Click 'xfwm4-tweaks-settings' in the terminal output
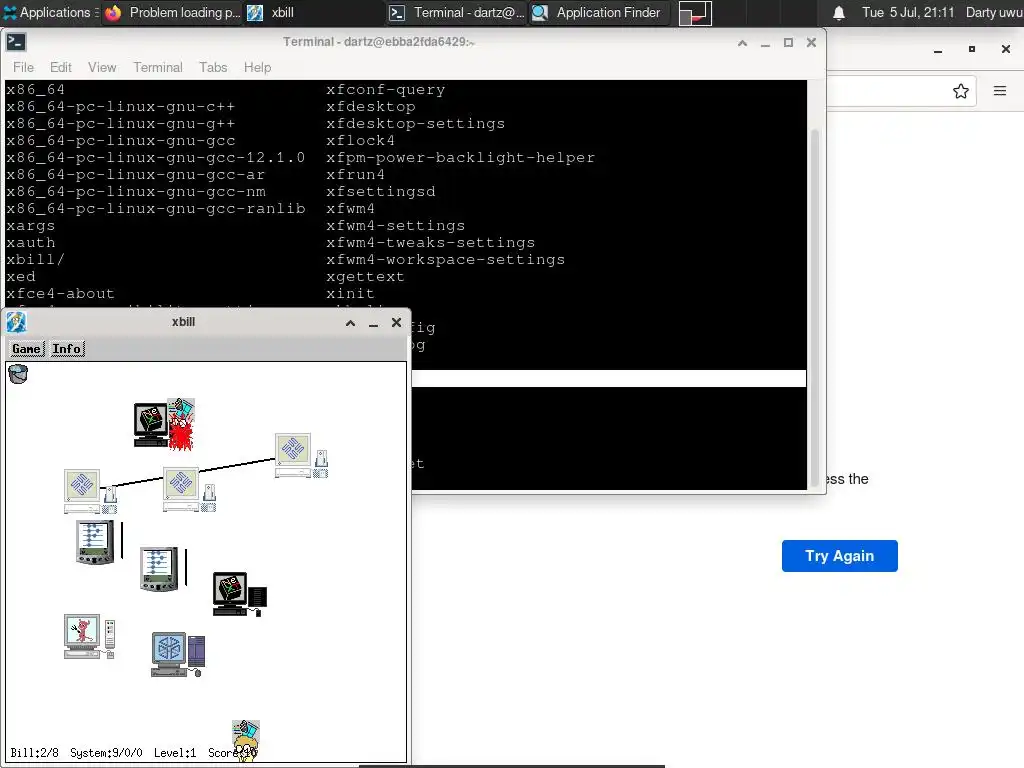Screen dimensions: 1024x768 coord(430,242)
